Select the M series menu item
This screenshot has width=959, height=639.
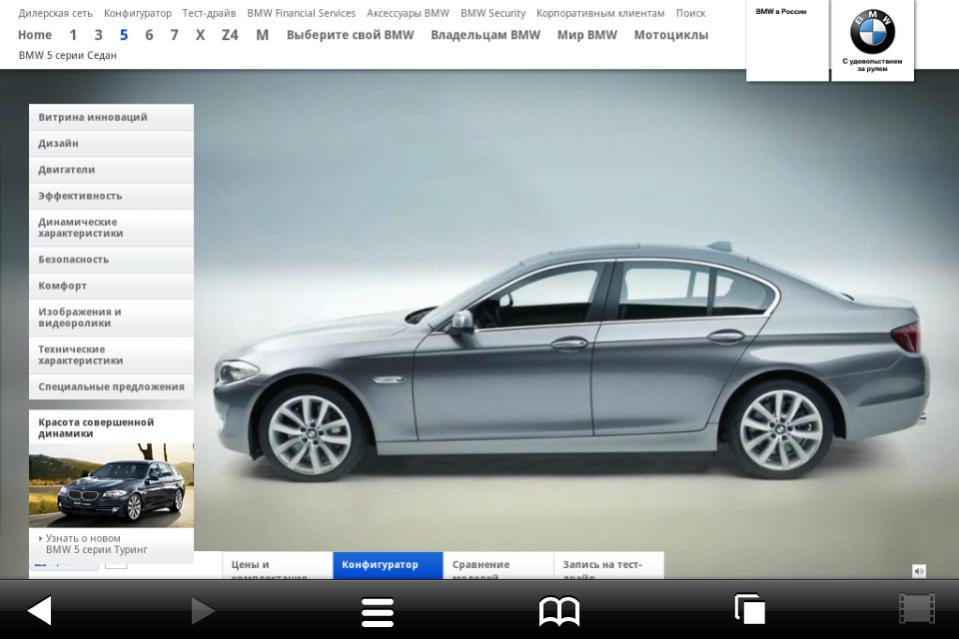click(262, 35)
